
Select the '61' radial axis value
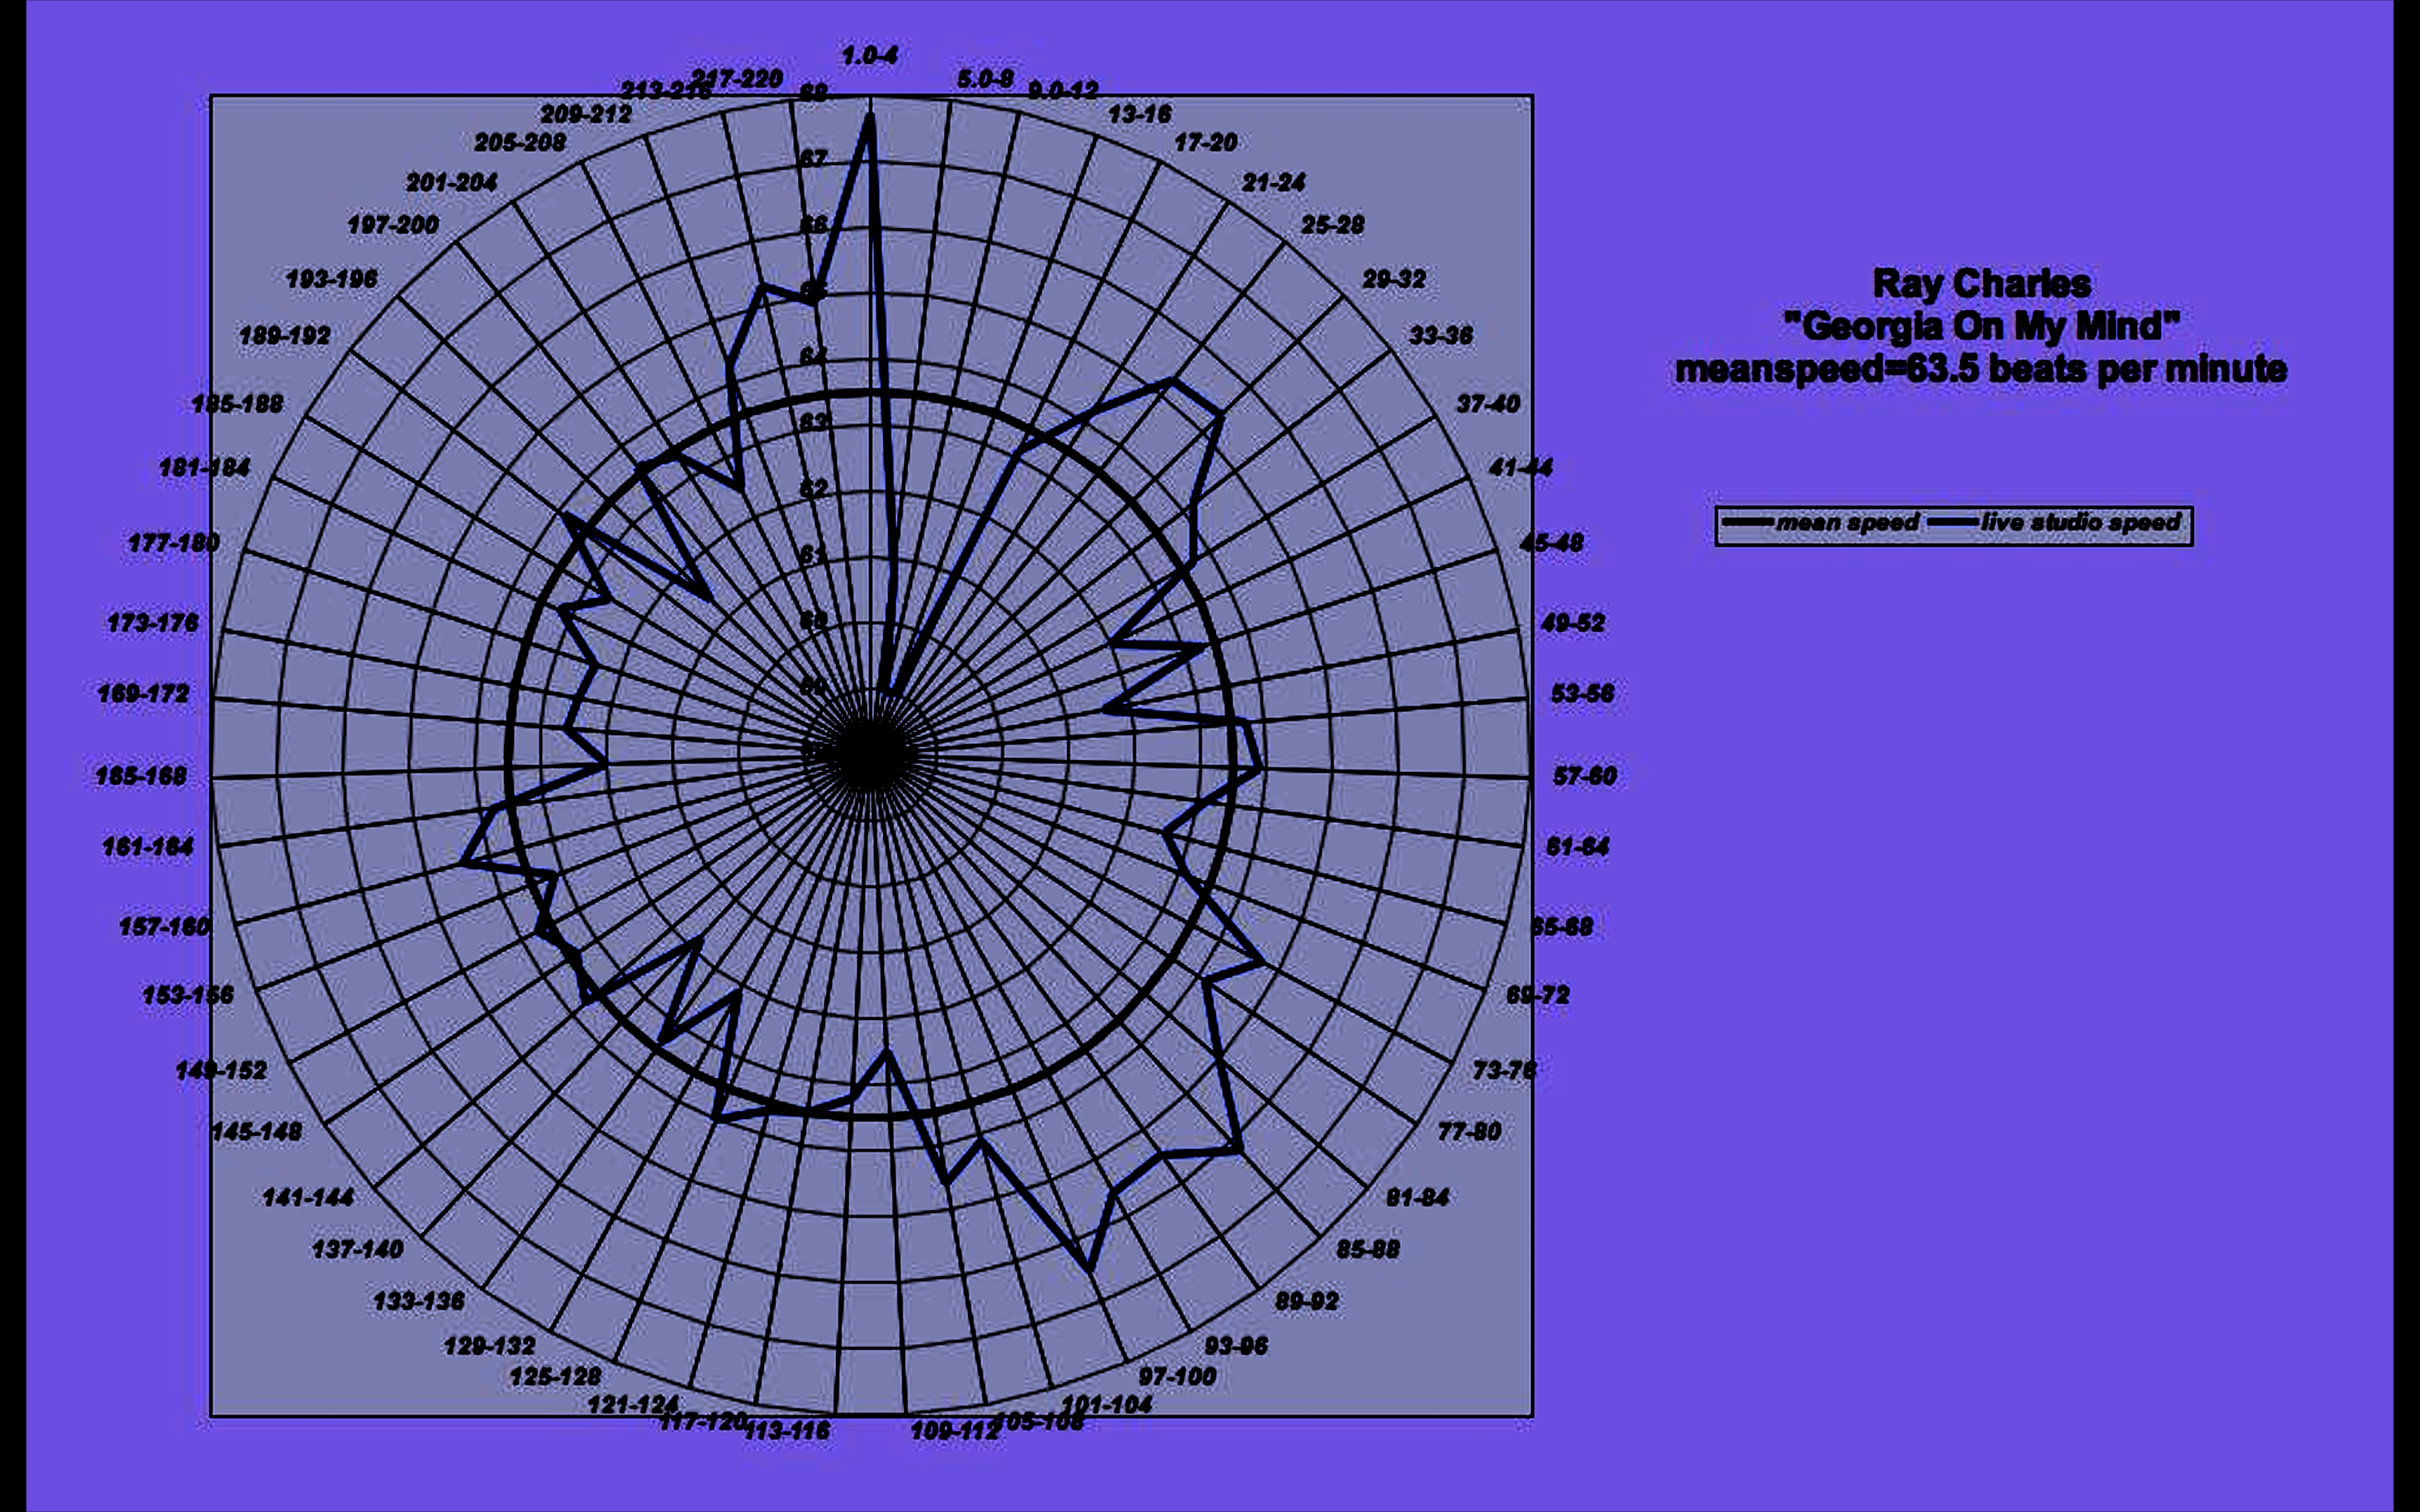pyautogui.click(x=813, y=554)
